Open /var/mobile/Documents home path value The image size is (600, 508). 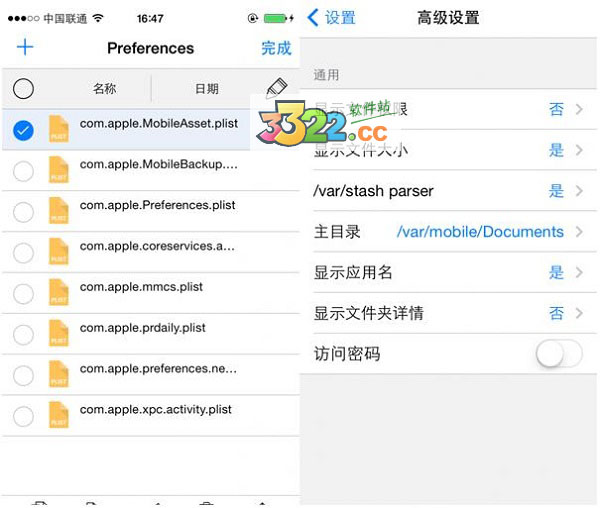pyautogui.click(x=480, y=232)
